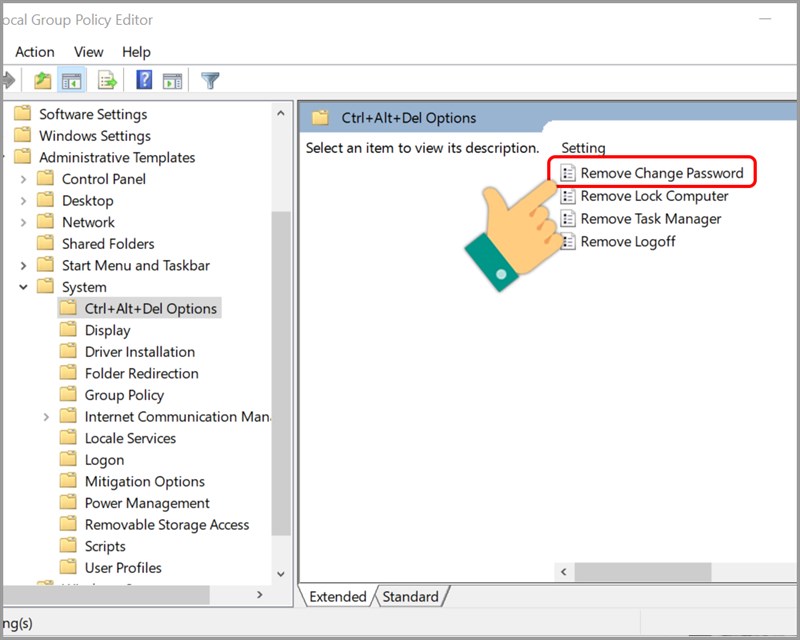The image size is (800, 640).
Task: Click the Setting column header
Action: (583, 148)
